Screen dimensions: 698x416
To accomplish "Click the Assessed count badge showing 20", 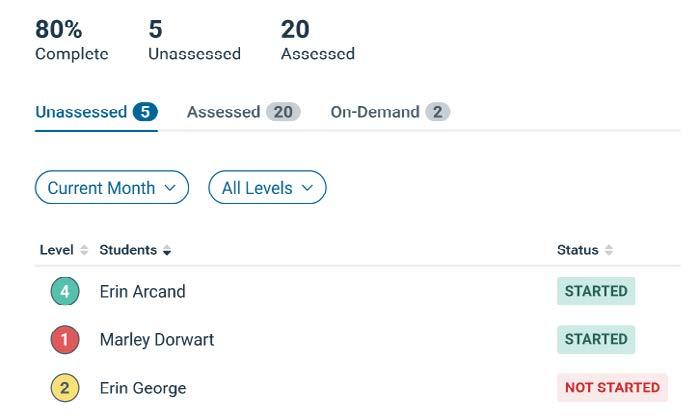I will [283, 112].
